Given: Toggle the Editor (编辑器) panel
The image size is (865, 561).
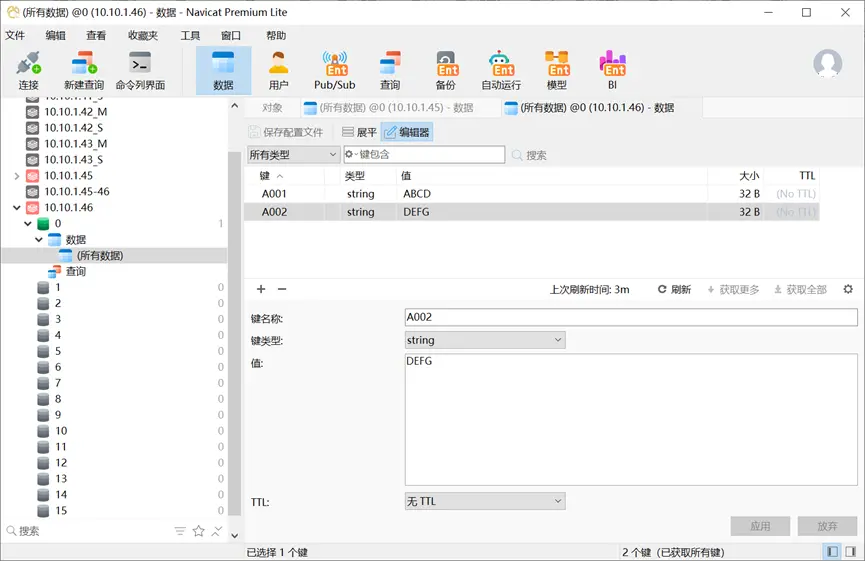Looking at the screenshot, I should point(407,132).
